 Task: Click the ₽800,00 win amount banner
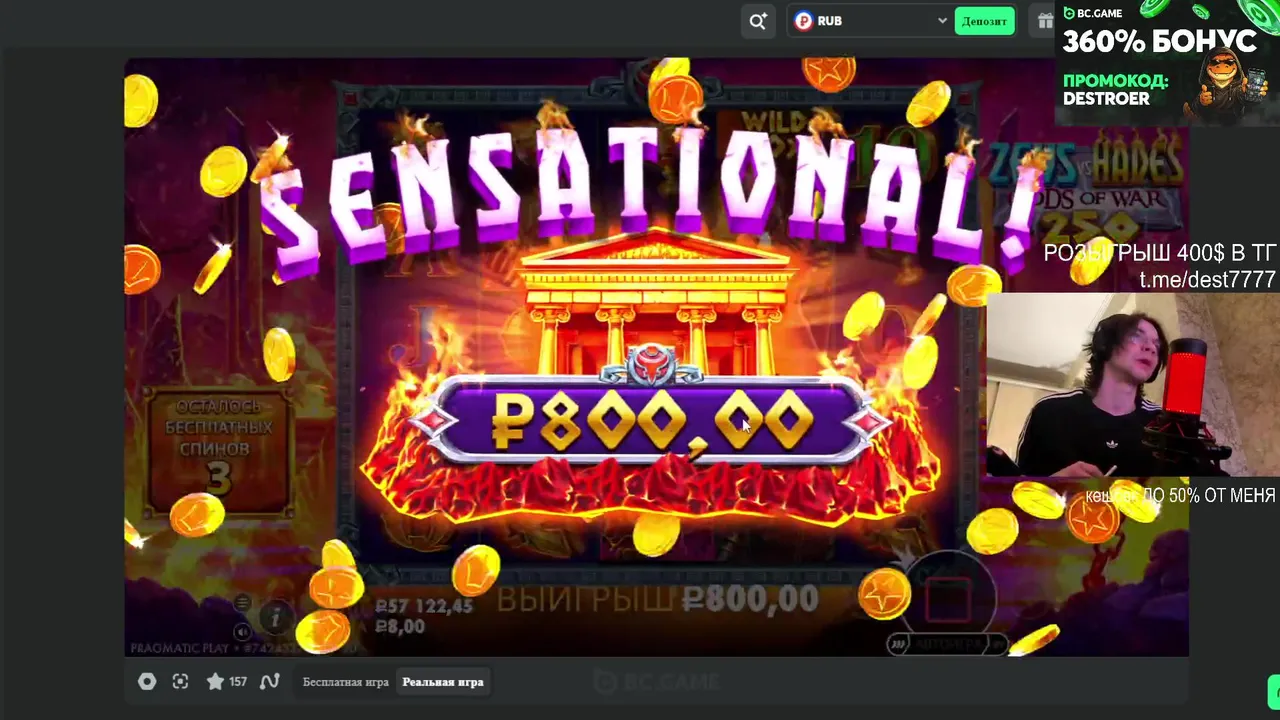tap(652, 421)
